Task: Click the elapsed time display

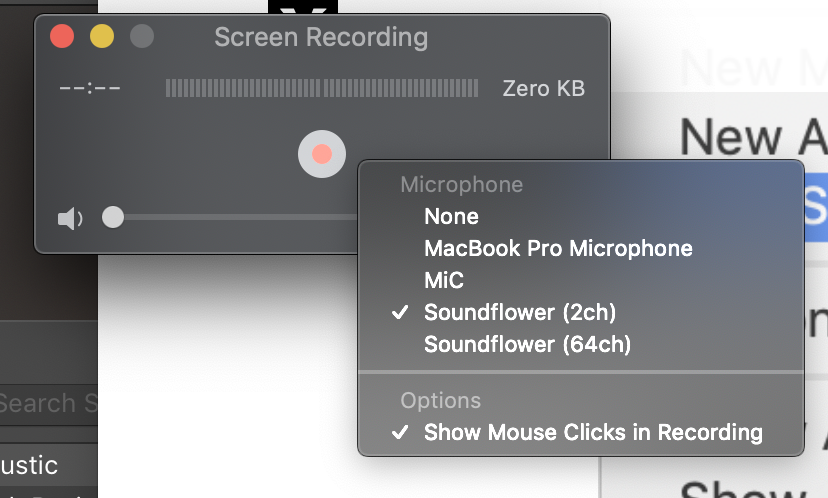Action: tap(90, 88)
